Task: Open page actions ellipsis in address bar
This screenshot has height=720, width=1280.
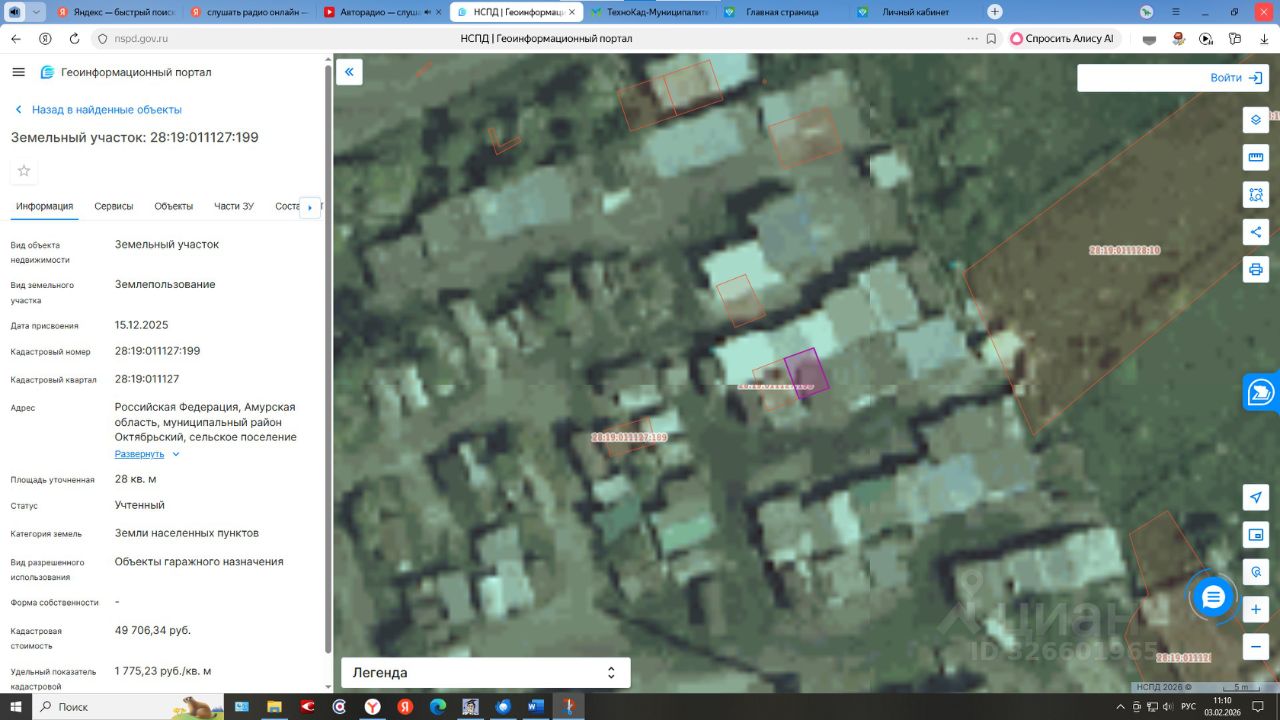Action: tap(972, 39)
